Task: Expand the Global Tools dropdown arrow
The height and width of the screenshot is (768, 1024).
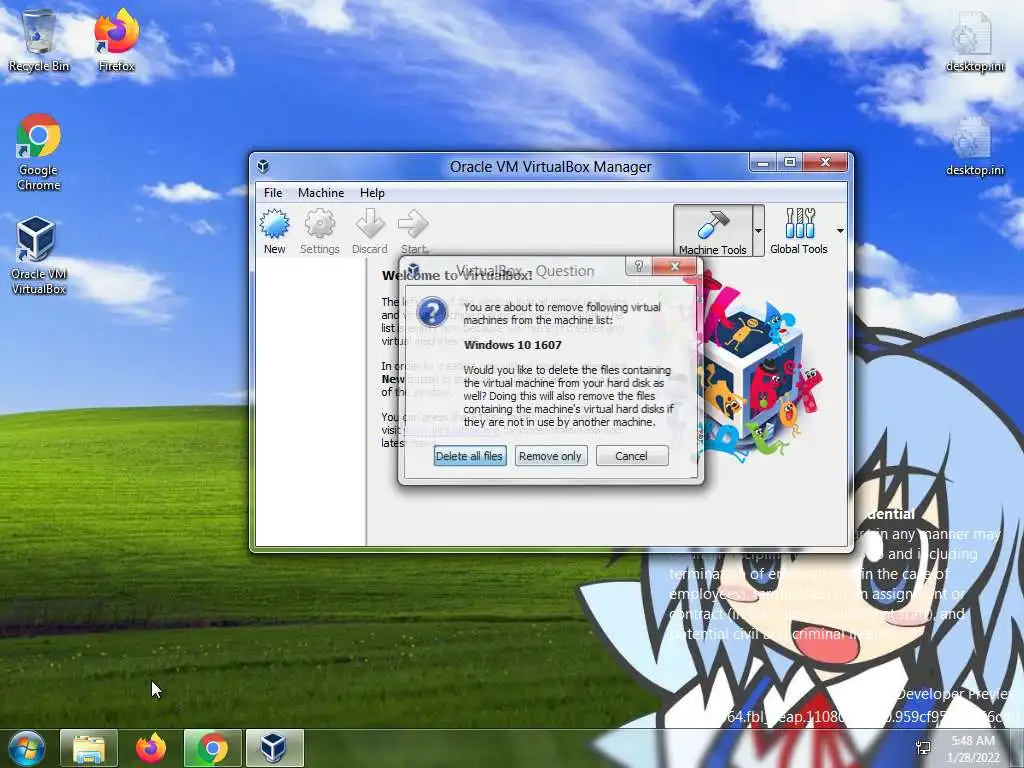Action: pos(840,231)
